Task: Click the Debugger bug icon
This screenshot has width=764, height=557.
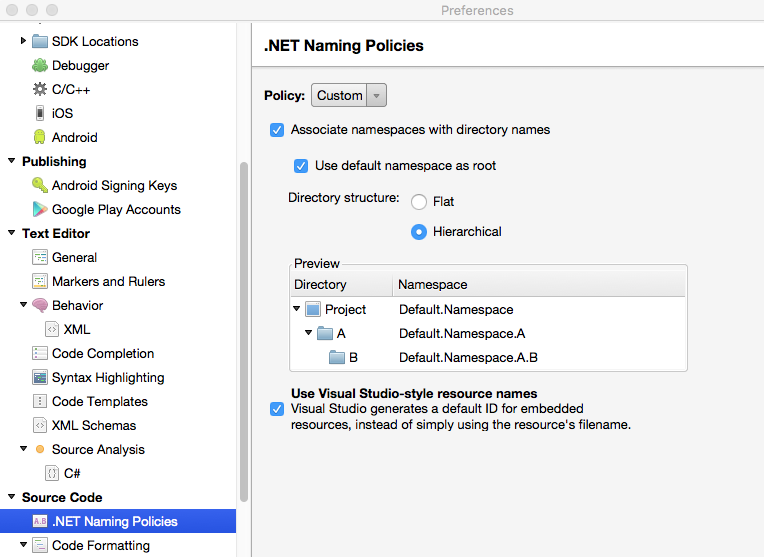Action: [x=40, y=65]
